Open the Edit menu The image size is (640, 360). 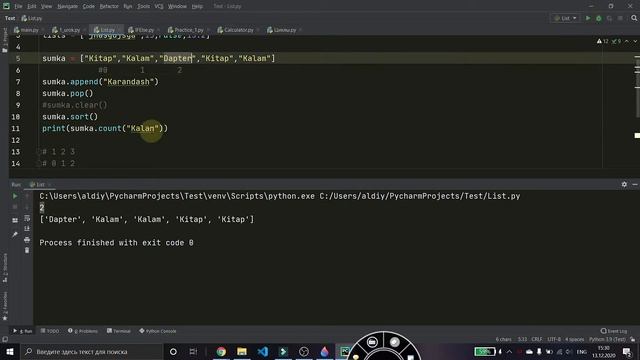click(32, 7)
